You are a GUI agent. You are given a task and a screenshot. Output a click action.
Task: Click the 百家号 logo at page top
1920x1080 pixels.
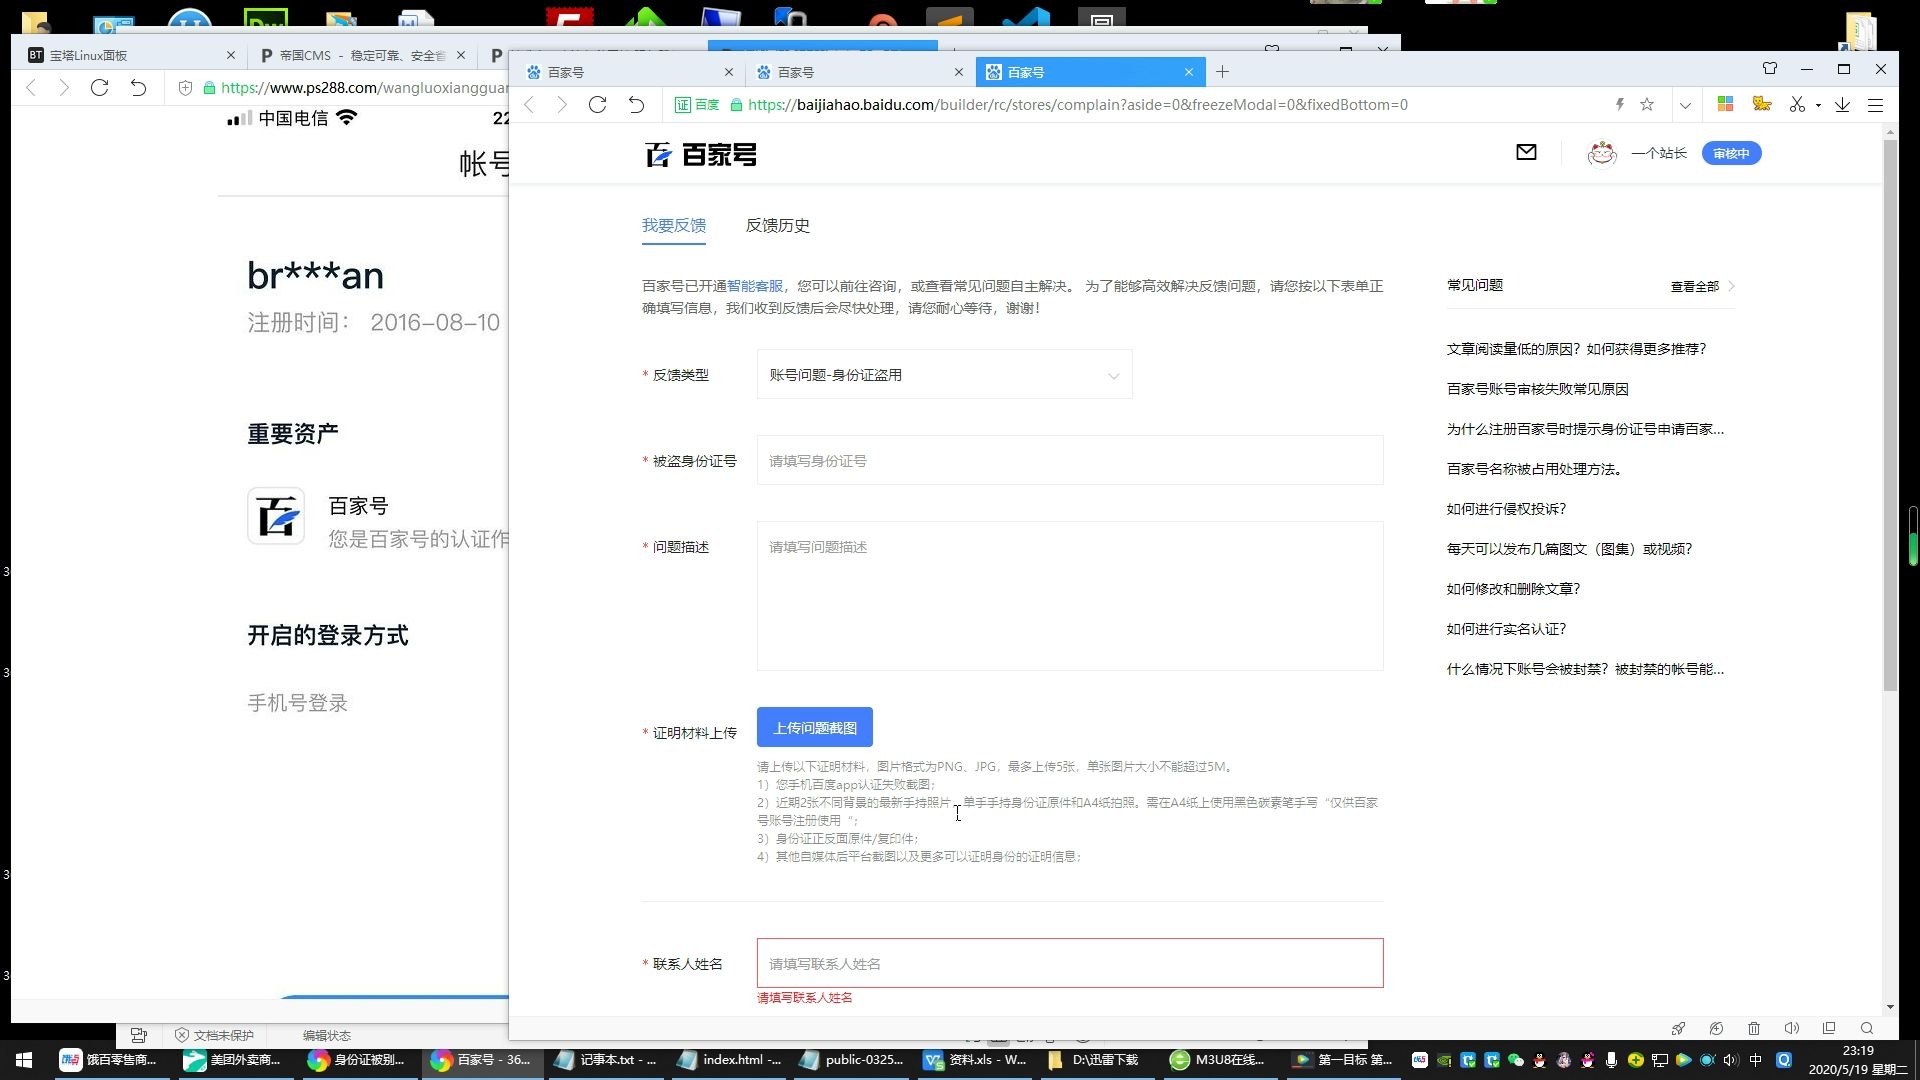(701, 154)
